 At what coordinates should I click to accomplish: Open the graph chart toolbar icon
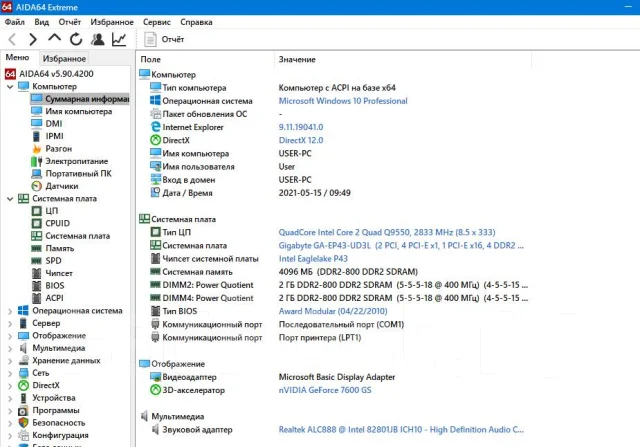119,40
